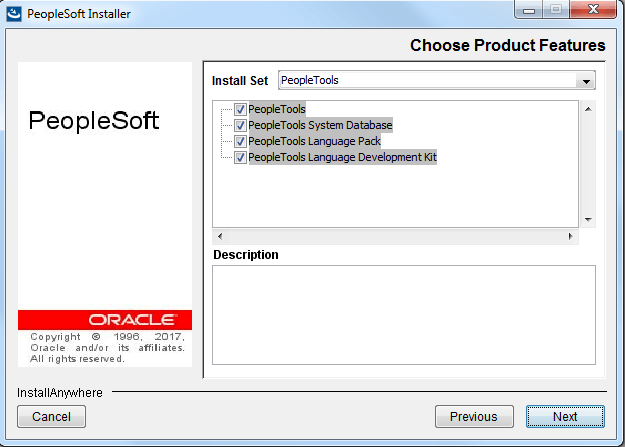Click the Choose Product Features heading
Screen dimensions: 625x447
click(x=507, y=45)
